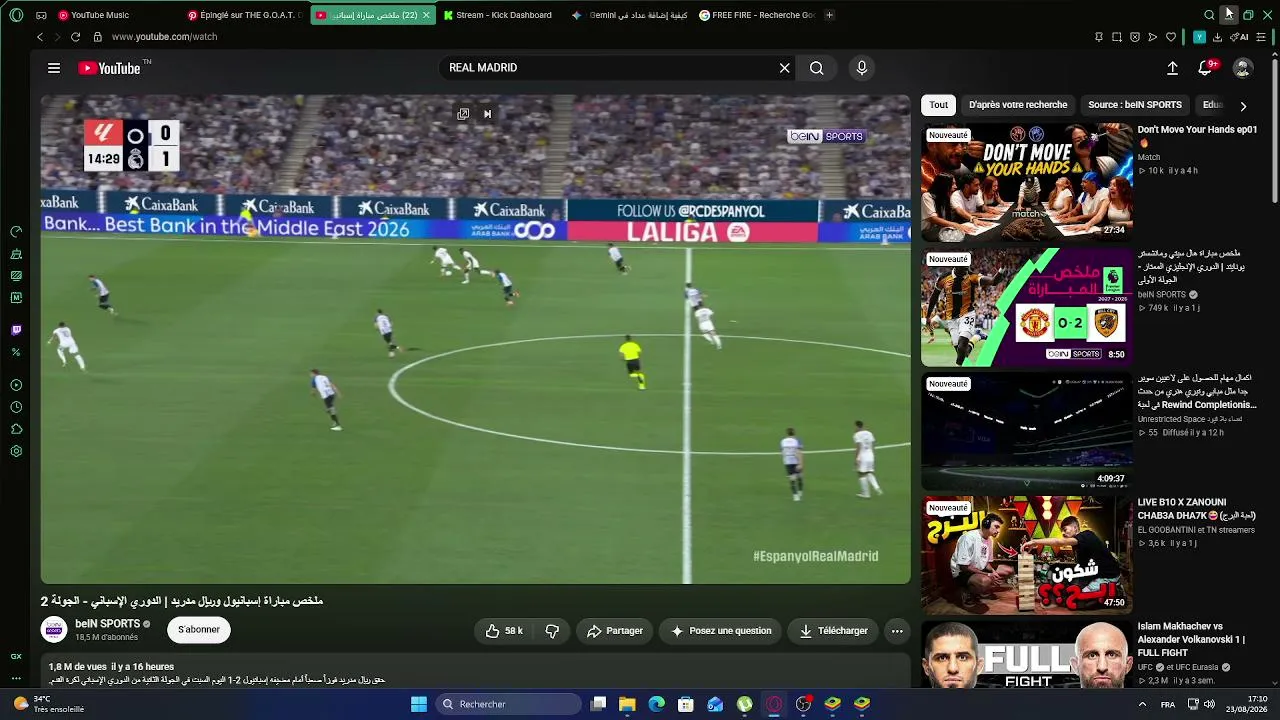Open the Easy Setup sliders icon
This screenshot has height=720, width=1280.
(1262, 37)
